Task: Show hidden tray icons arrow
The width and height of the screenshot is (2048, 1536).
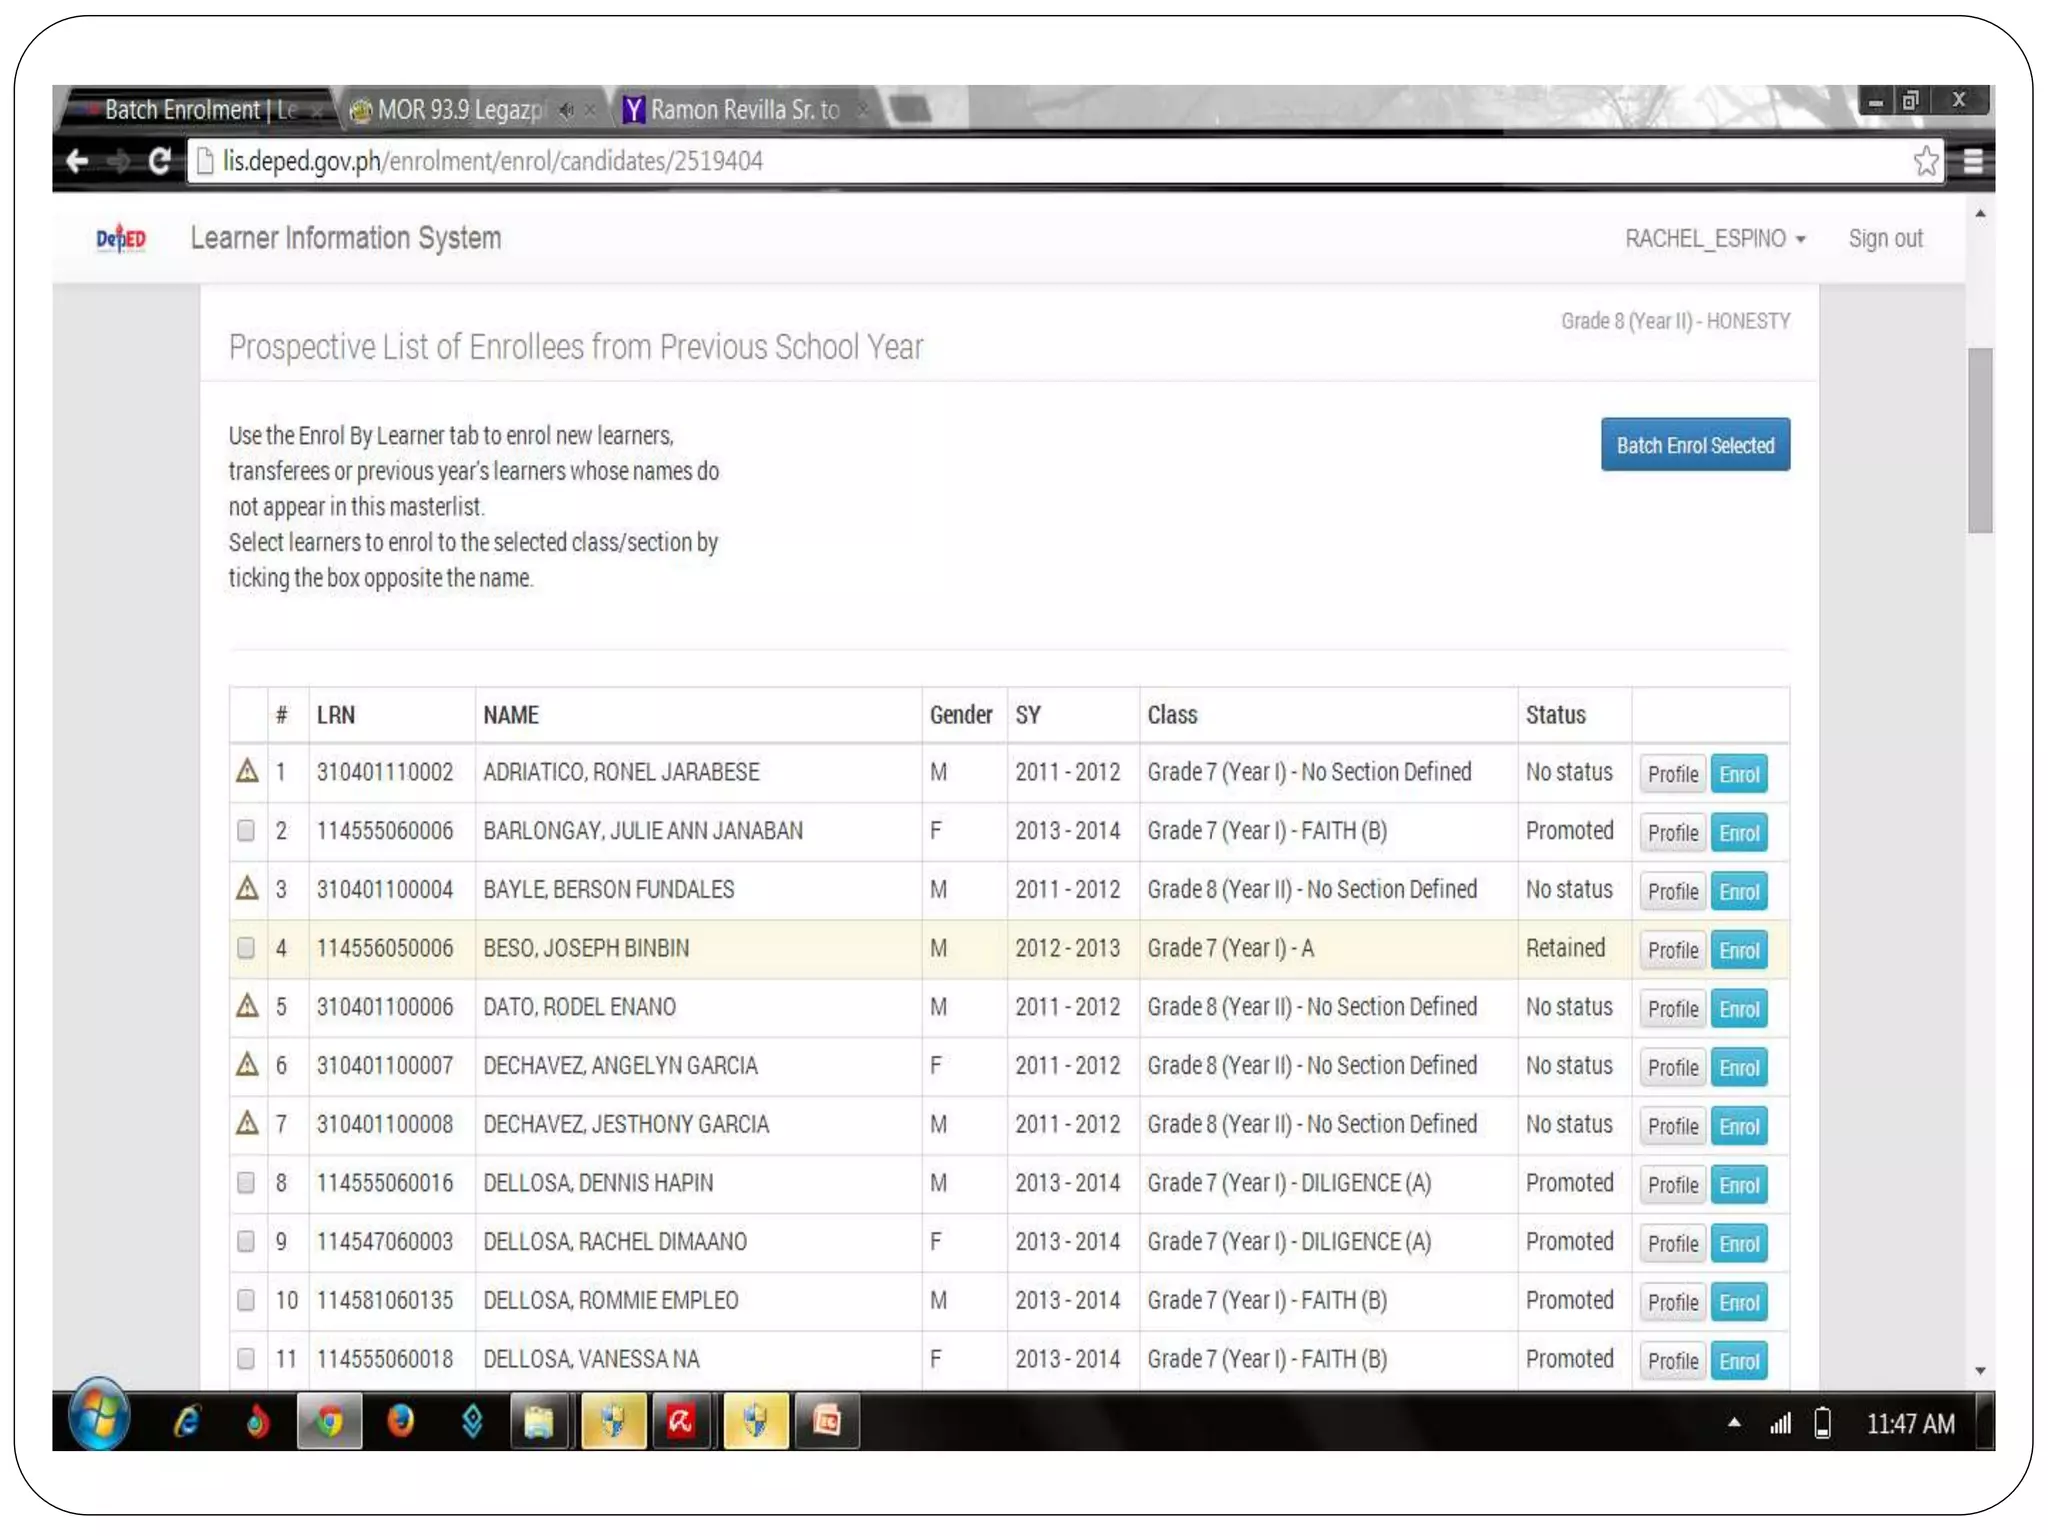Action: click(1734, 1422)
